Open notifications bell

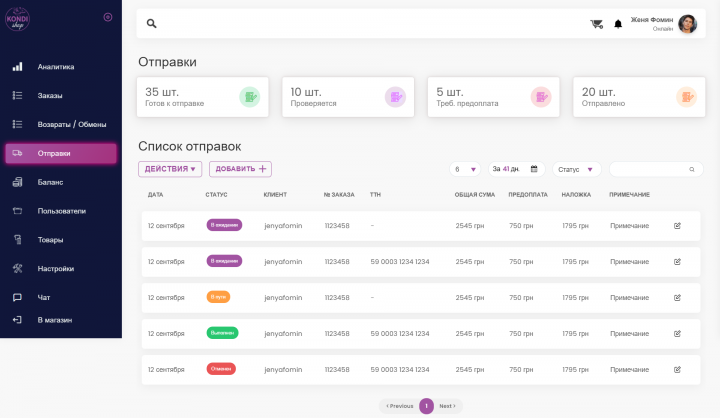618,24
